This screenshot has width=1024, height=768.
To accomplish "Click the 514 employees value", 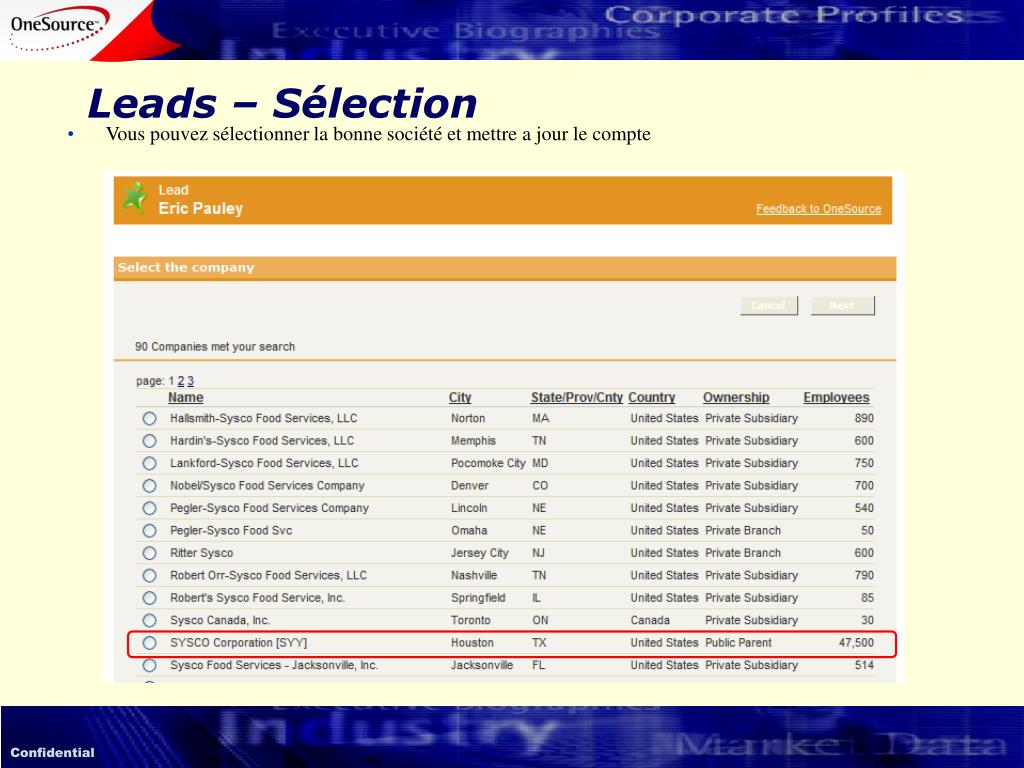I will 864,665.
